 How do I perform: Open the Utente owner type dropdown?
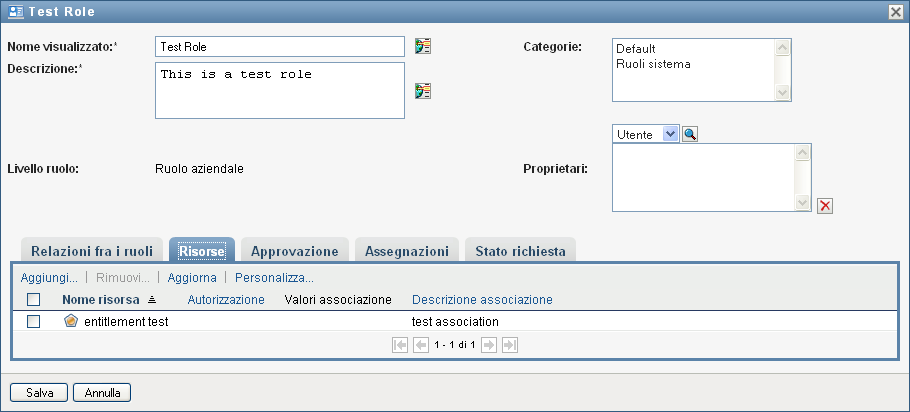click(670, 134)
